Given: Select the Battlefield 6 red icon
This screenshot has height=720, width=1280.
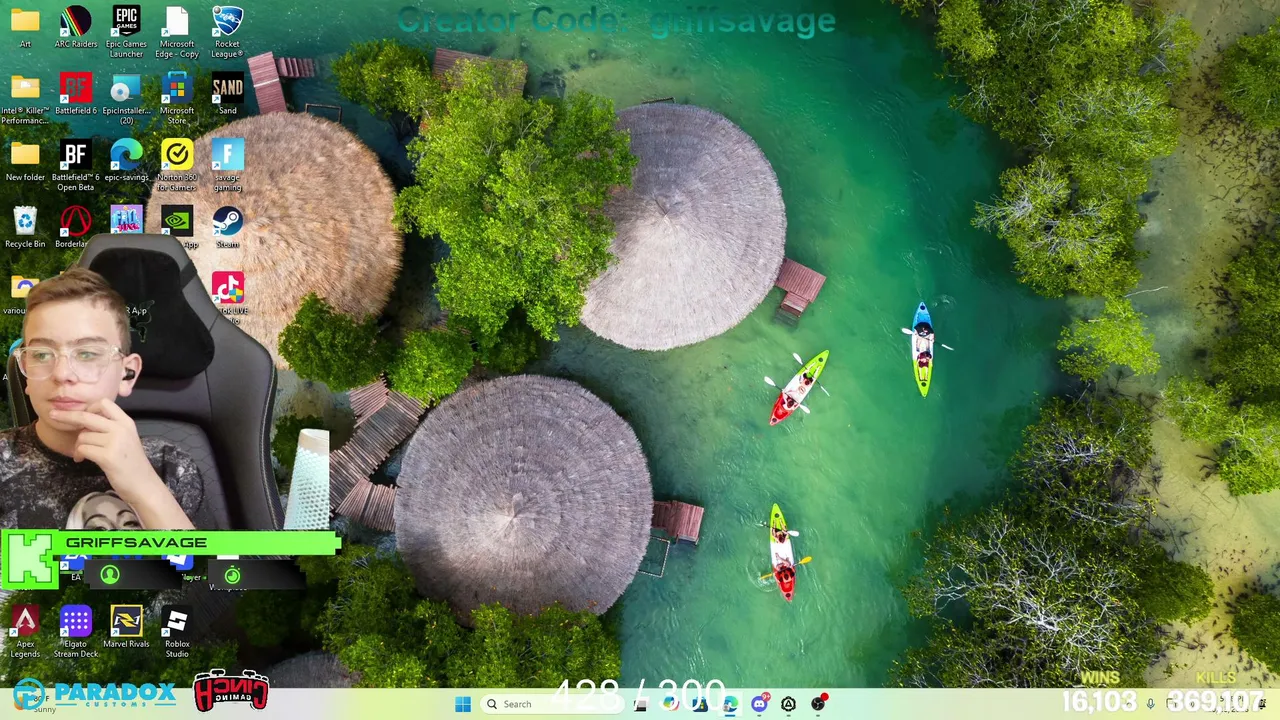Looking at the screenshot, I should (76, 94).
